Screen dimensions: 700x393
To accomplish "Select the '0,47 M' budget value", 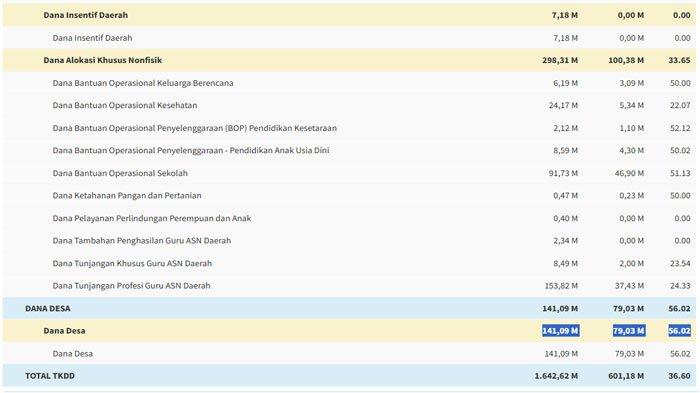I will (x=565, y=195).
